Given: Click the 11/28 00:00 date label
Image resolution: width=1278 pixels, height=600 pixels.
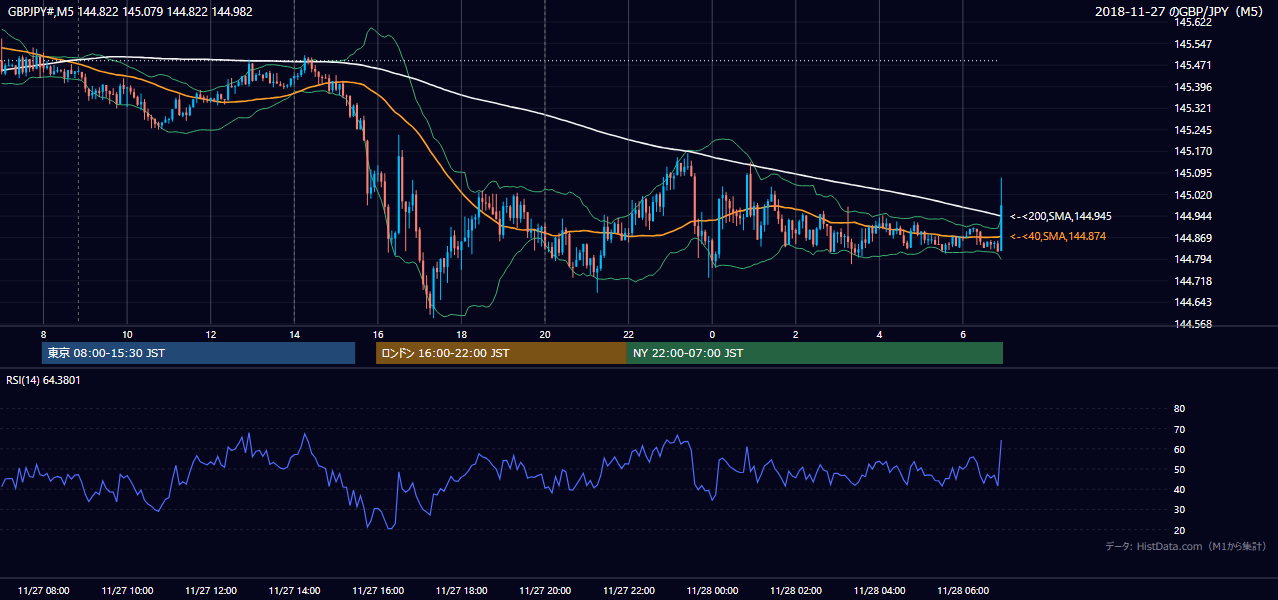Looking at the screenshot, I should 712,591.
